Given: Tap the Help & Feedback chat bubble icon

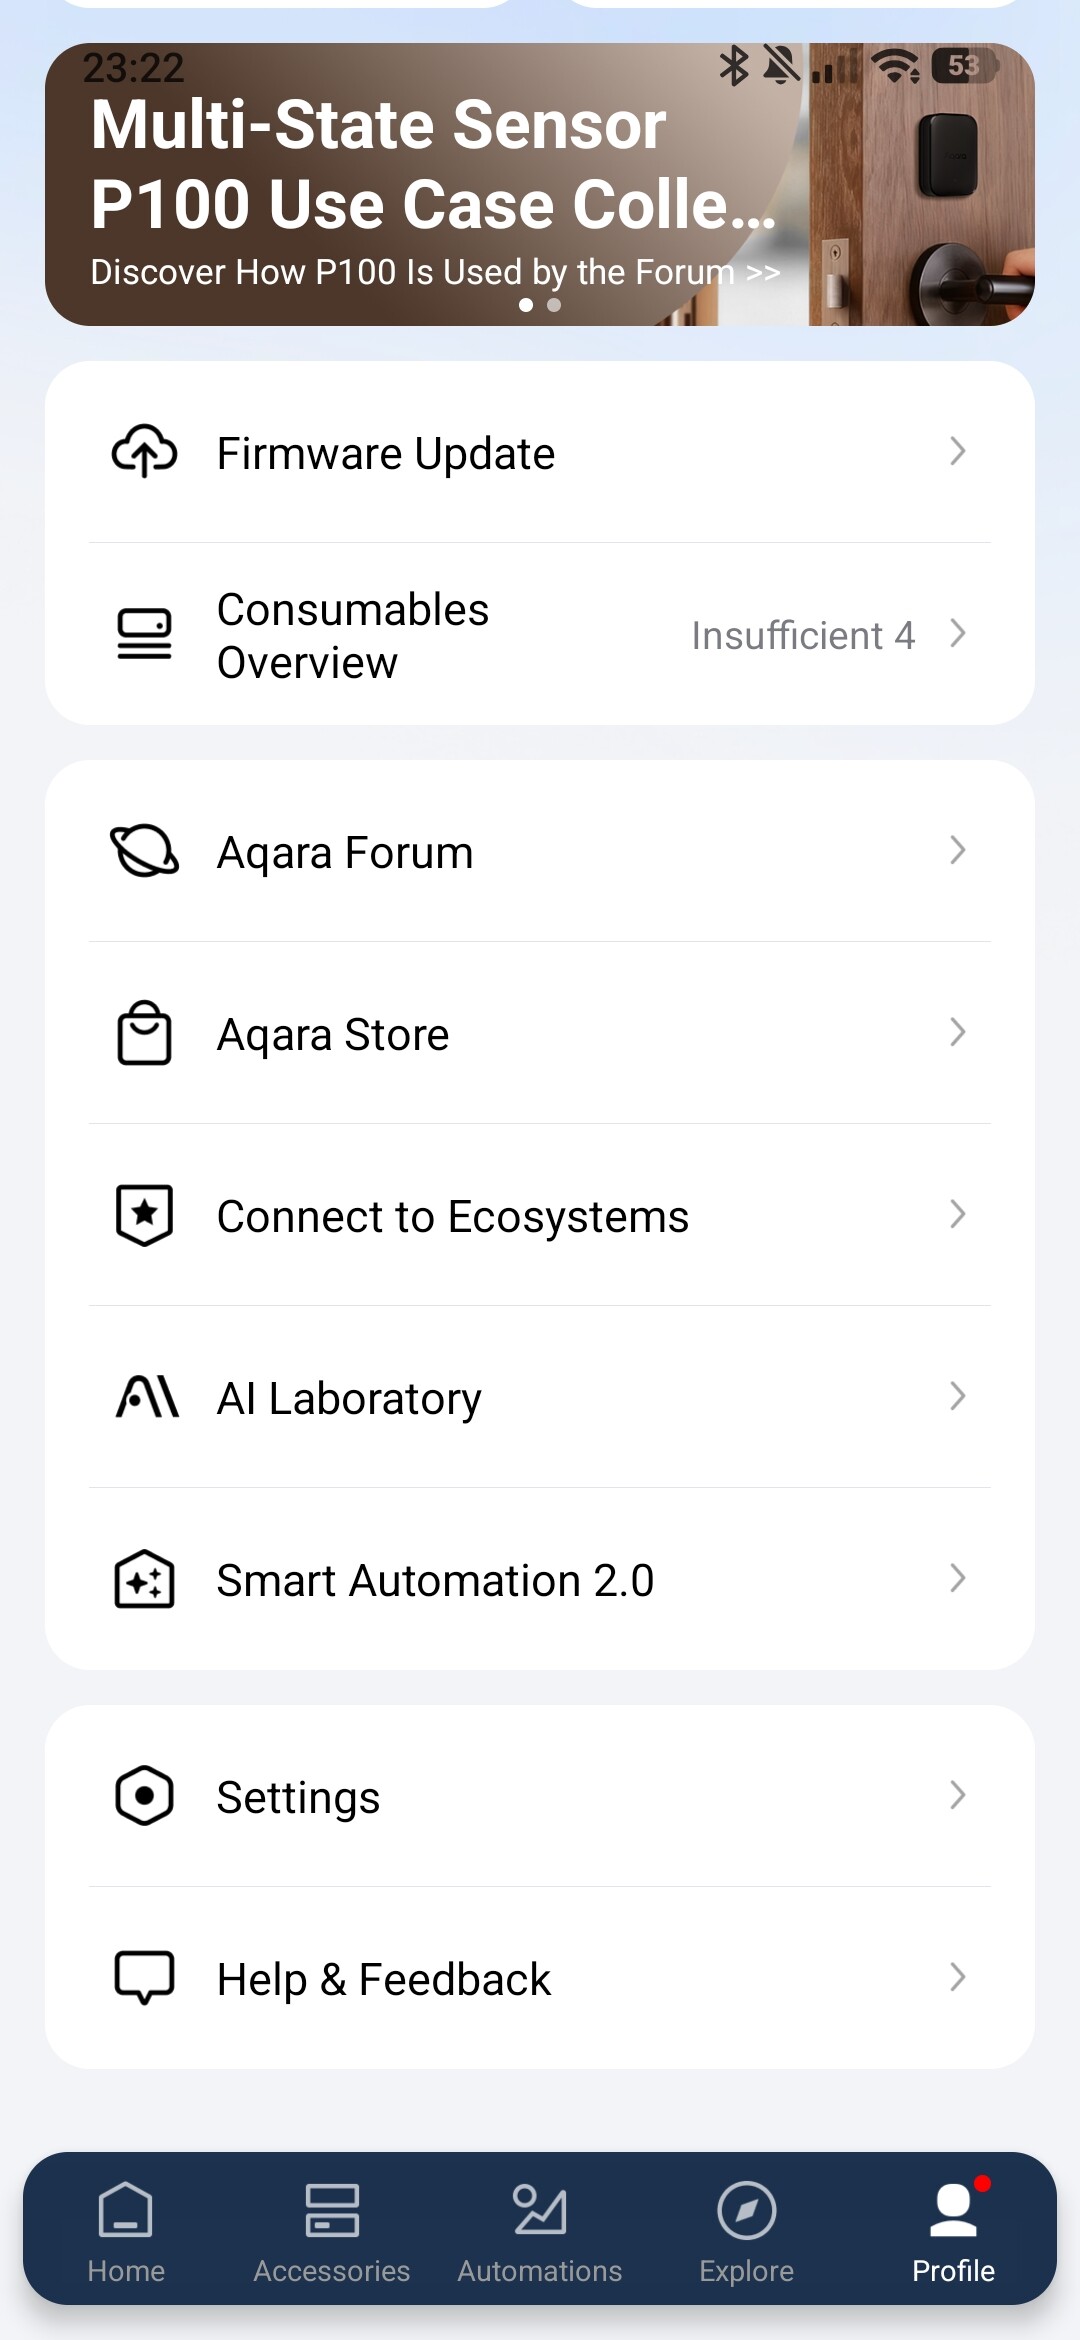Looking at the screenshot, I should 144,1977.
